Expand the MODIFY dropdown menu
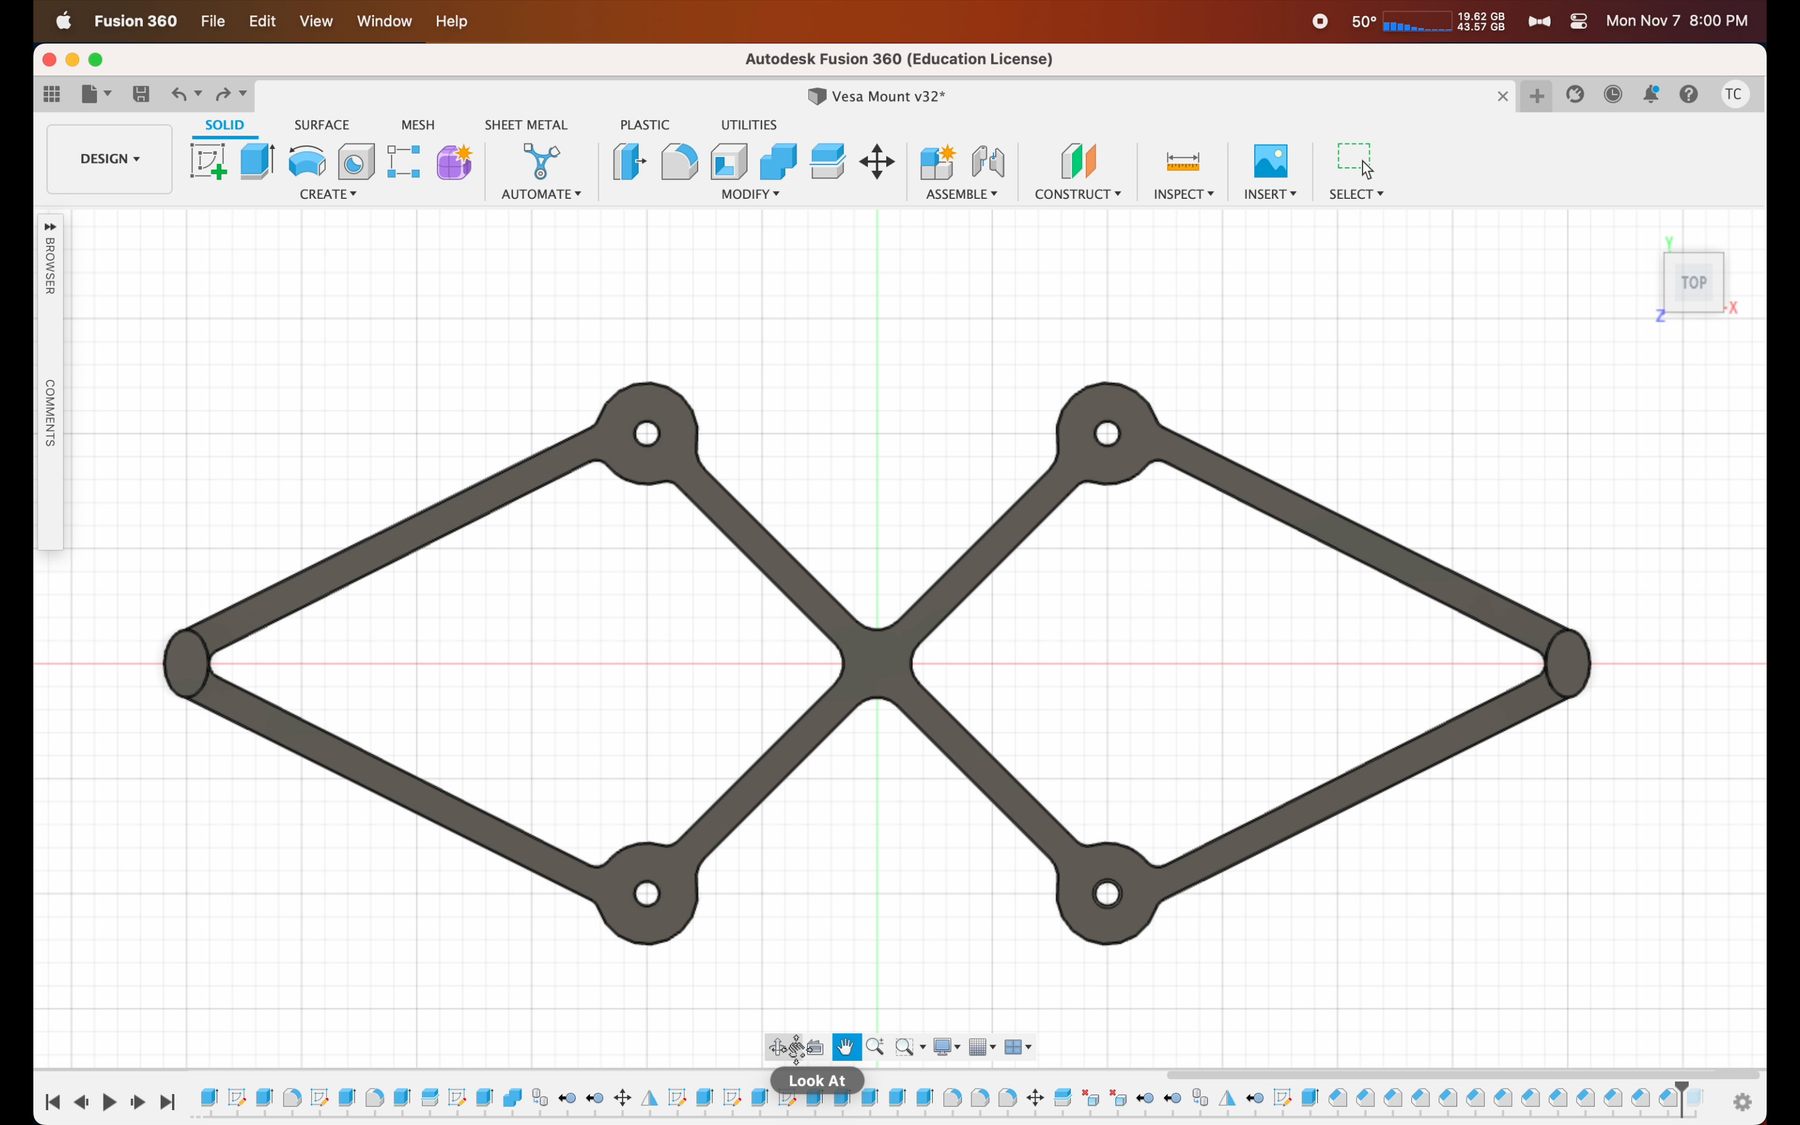1800x1125 pixels. pos(750,194)
